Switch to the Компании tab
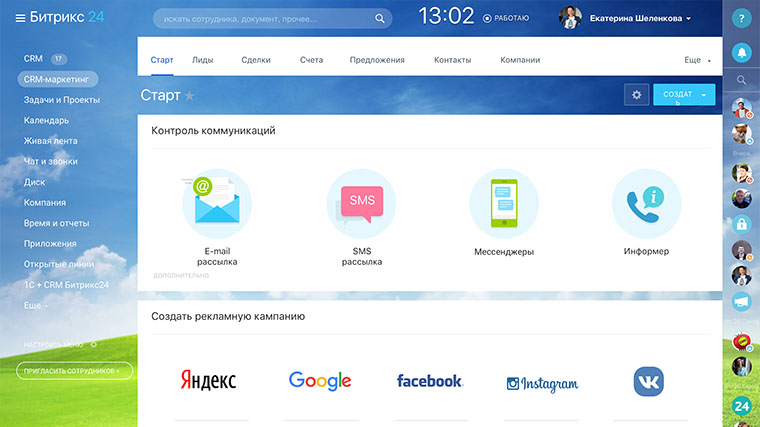The height and width of the screenshot is (427, 760). [520, 60]
